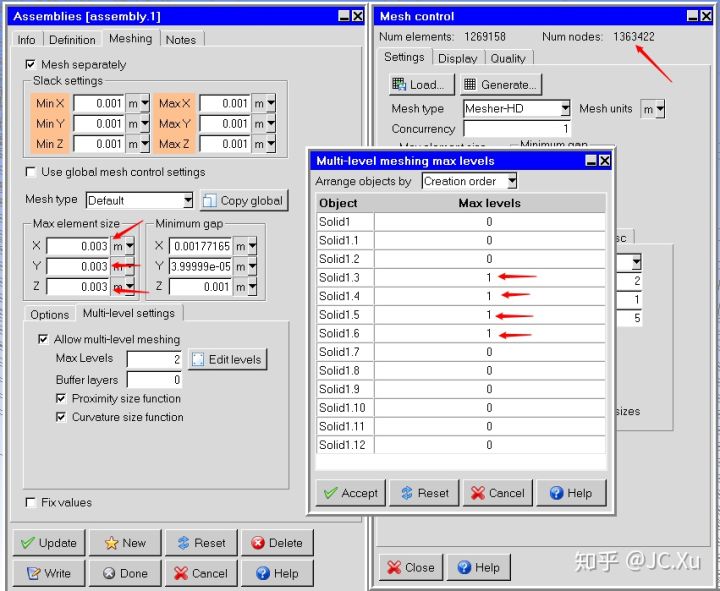Click New star button in Assemblies
The height and width of the screenshot is (591, 720).
click(125, 543)
